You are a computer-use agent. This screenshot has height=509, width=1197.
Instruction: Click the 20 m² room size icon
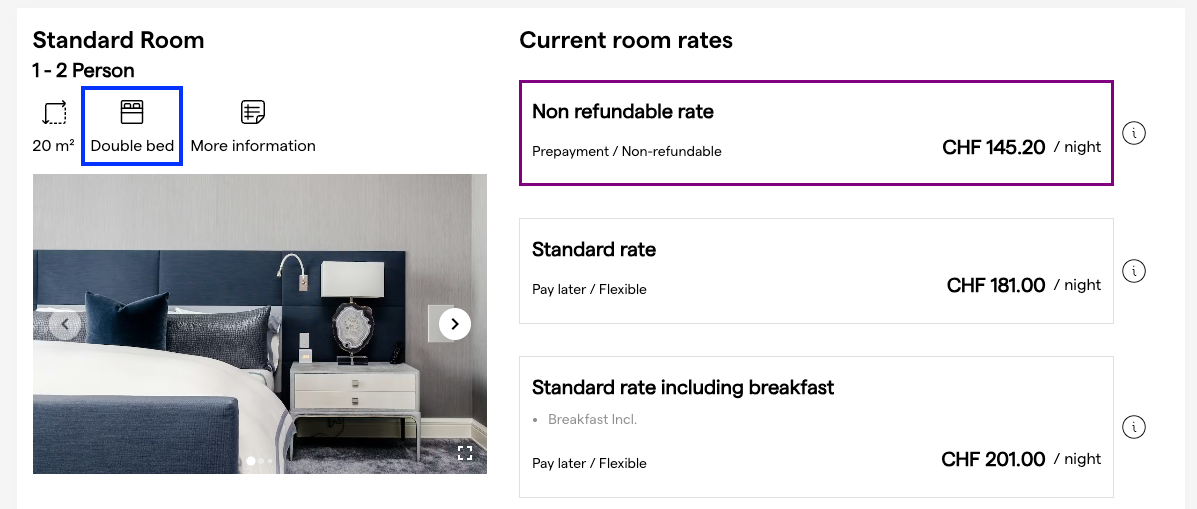click(x=54, y=112)
